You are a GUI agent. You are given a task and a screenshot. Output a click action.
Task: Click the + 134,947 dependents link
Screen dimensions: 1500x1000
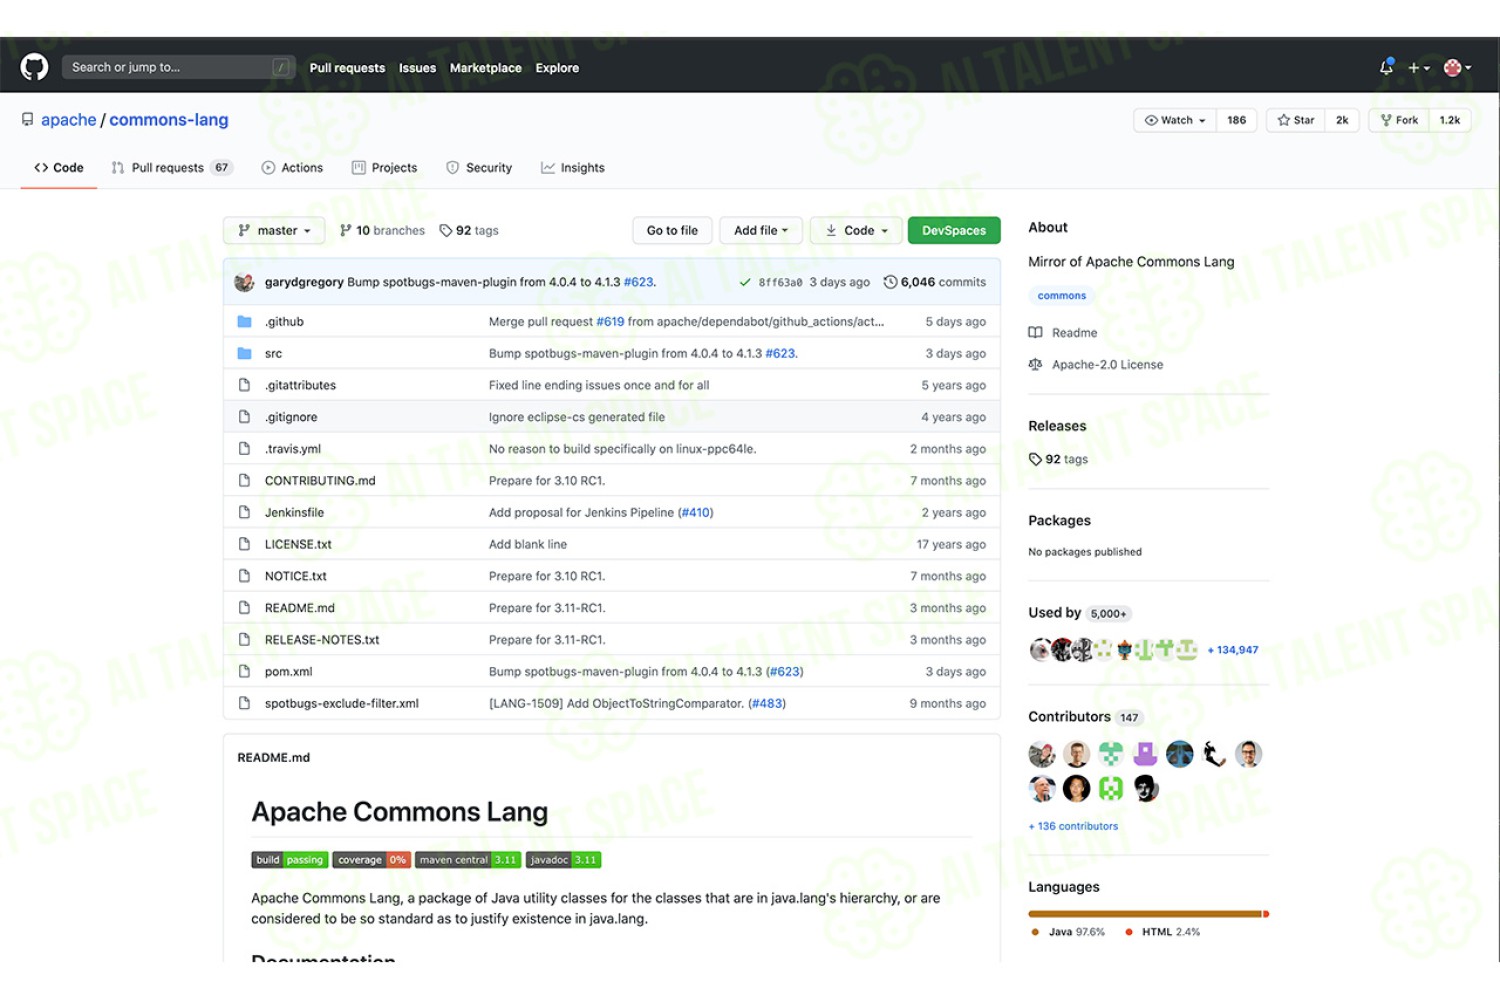coord(1233,650)
